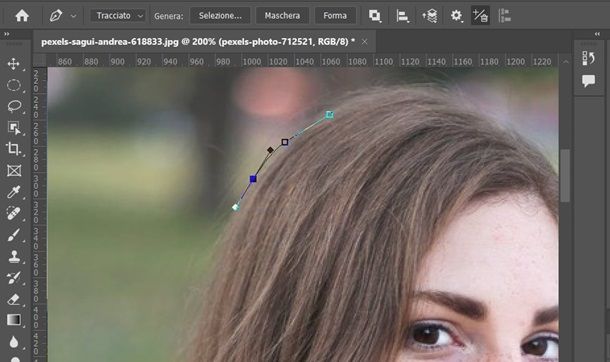Open the History panel icon
This screenshot has width=610, height=362.
[588, 58]
